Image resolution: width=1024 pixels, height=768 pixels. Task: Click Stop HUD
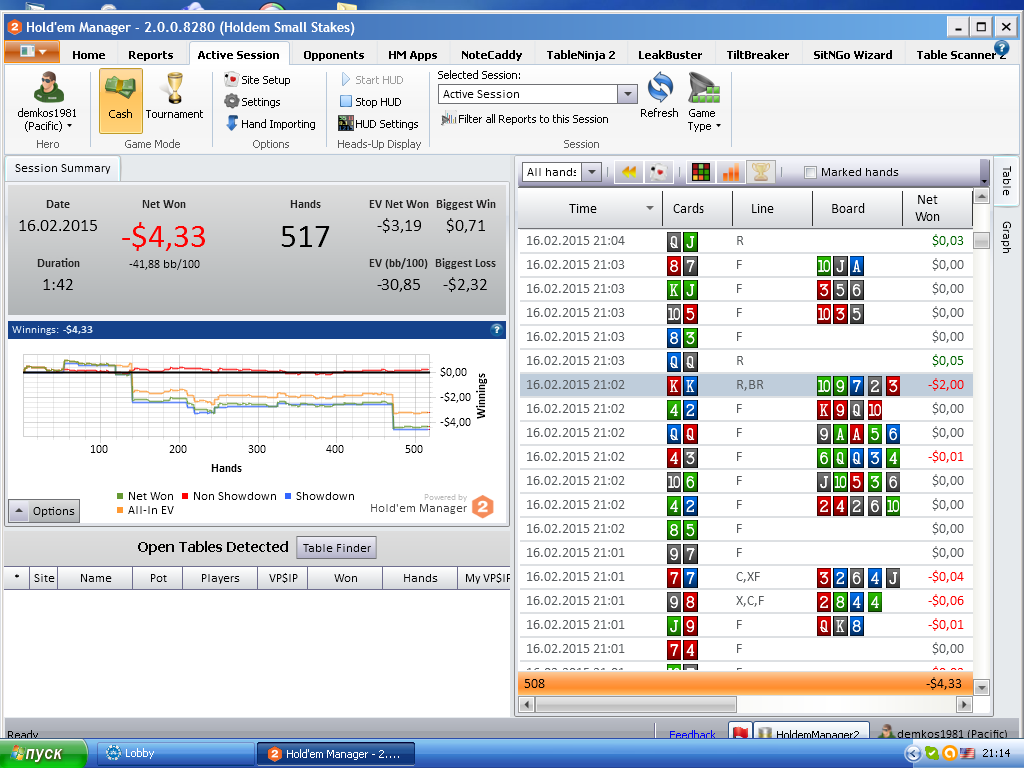click(370, 102)
